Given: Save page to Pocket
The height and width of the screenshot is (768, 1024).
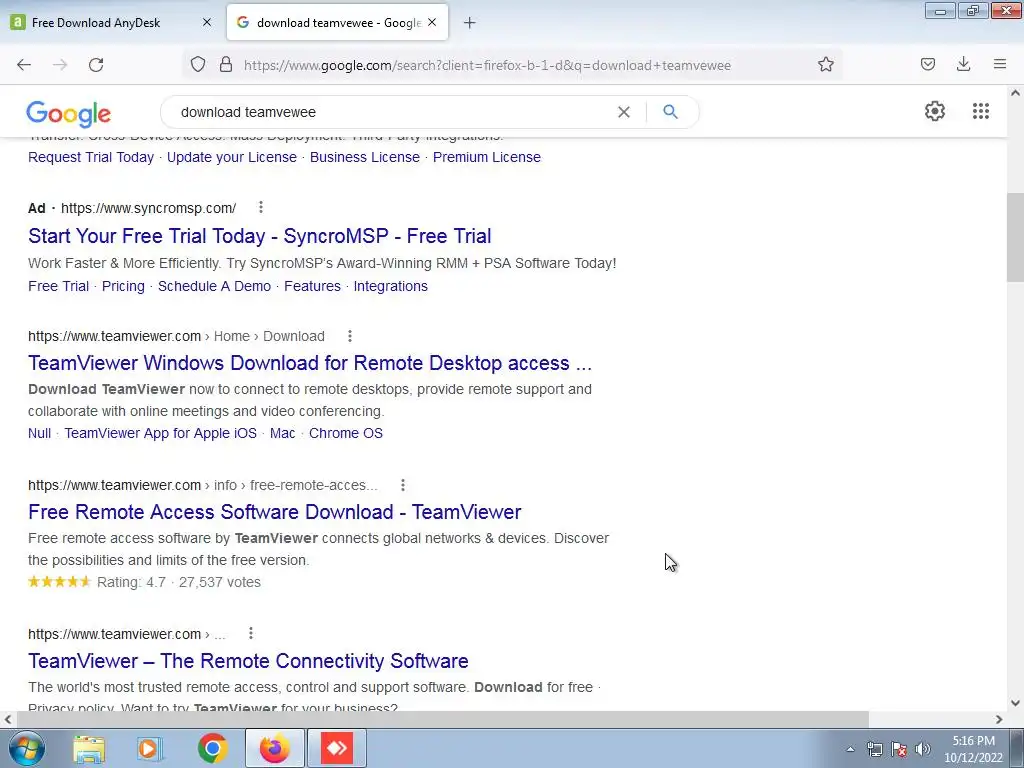Looking at the screenshot, I should pos(927,64).
